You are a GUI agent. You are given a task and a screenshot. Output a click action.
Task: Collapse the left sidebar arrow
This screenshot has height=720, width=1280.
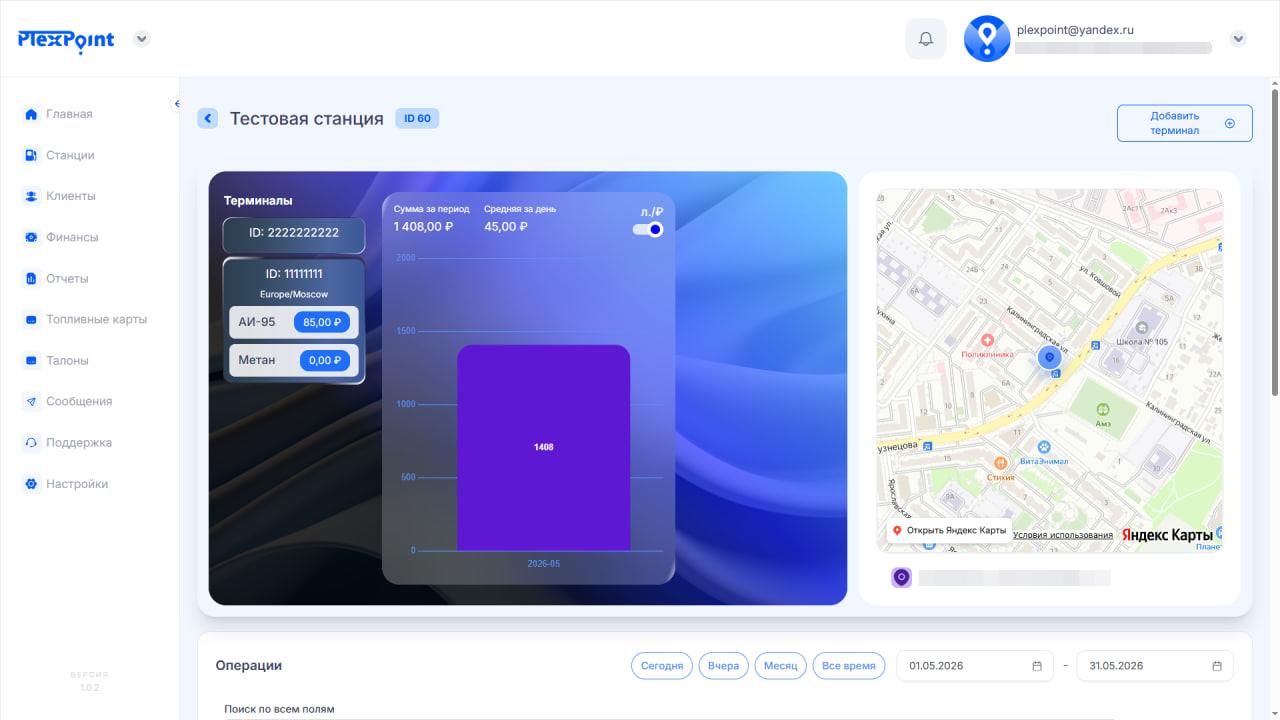[x=176, y=104]
